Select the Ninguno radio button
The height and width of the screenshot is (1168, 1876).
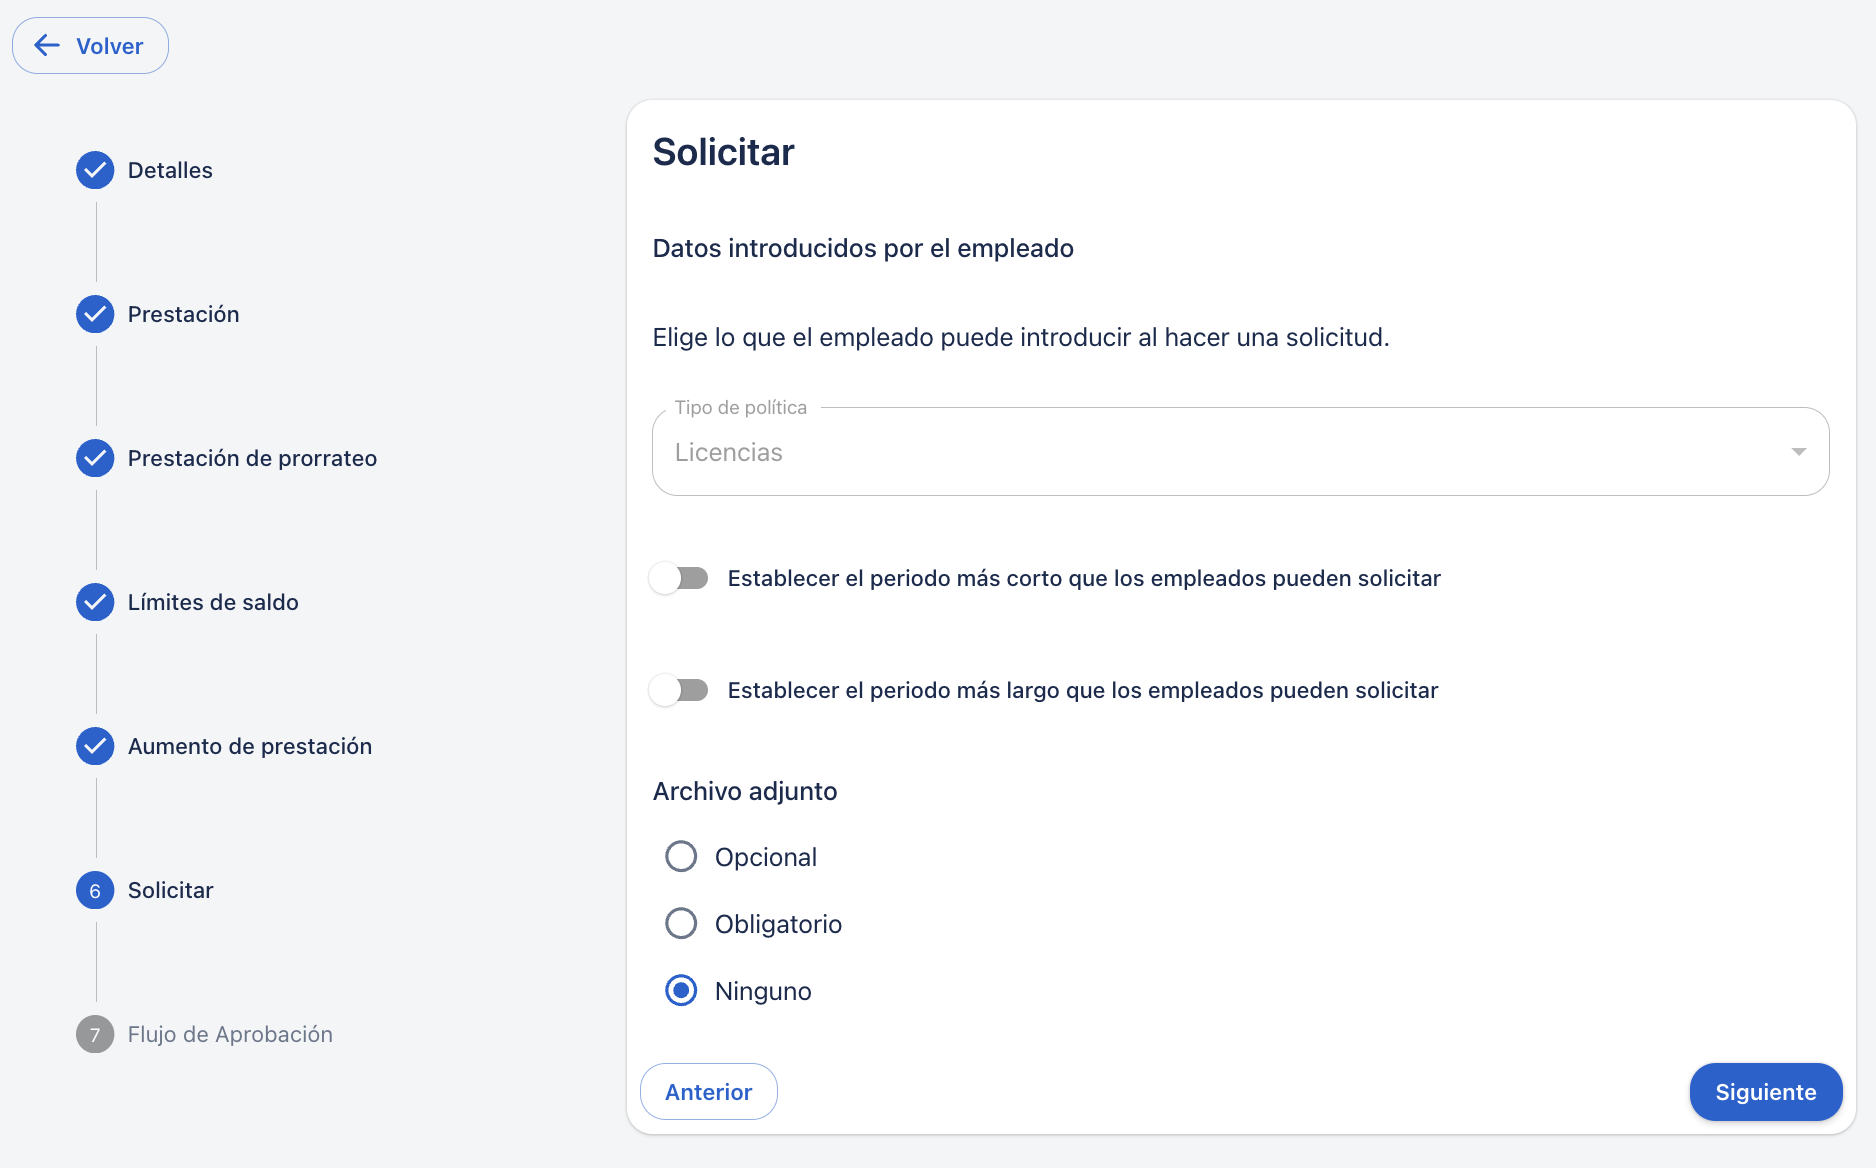(681, 990)
